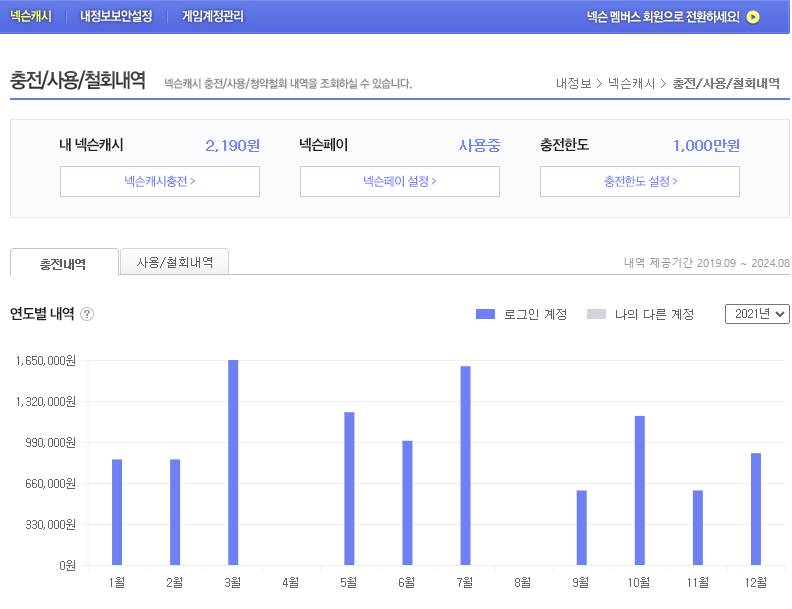Click the yellow arrow icon beside 넥슨 멤버스
Image resolution: width=792 pixels, height=609 pixels.
click(x=753, y=17)
